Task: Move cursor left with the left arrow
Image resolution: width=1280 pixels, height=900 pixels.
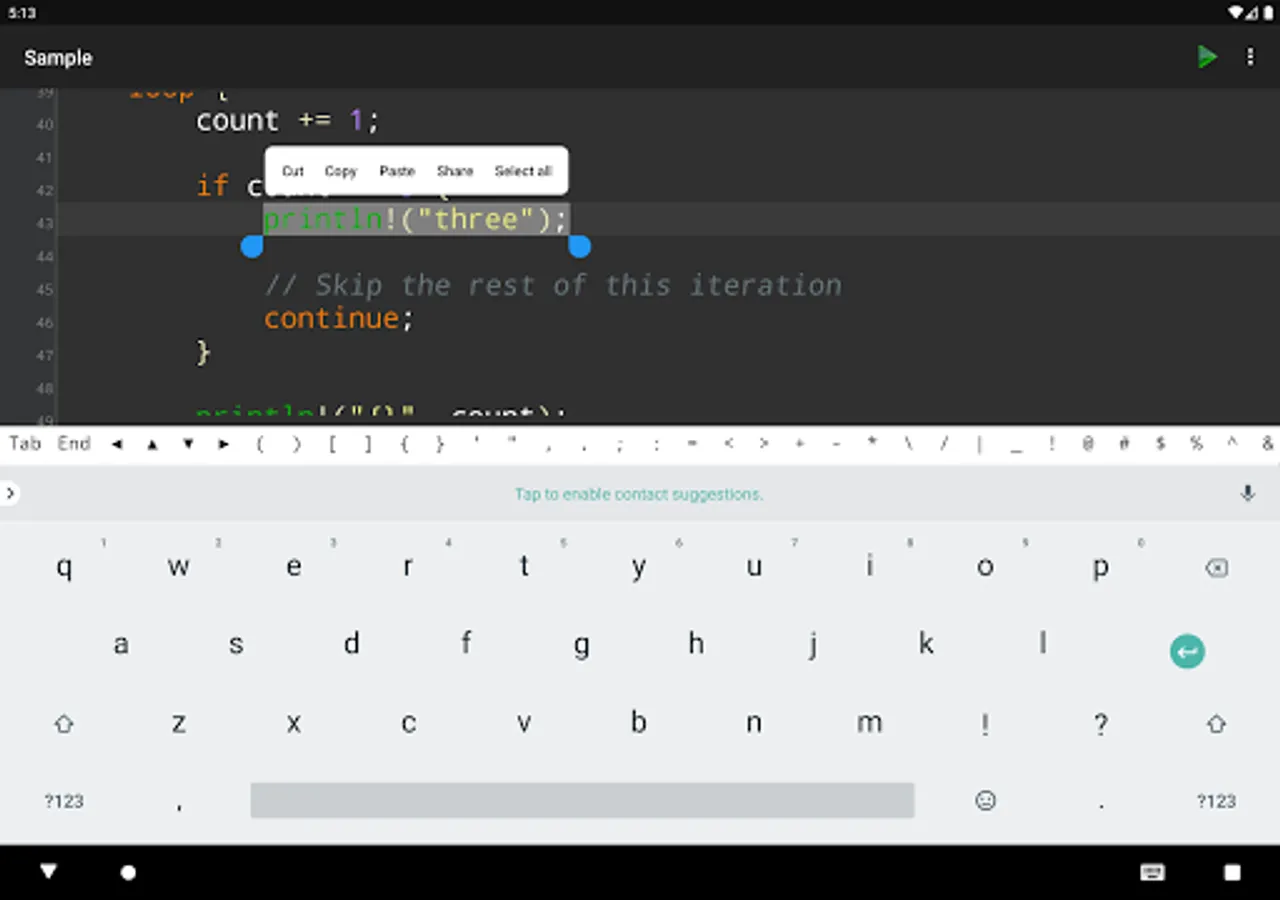Action: [117, 444]
